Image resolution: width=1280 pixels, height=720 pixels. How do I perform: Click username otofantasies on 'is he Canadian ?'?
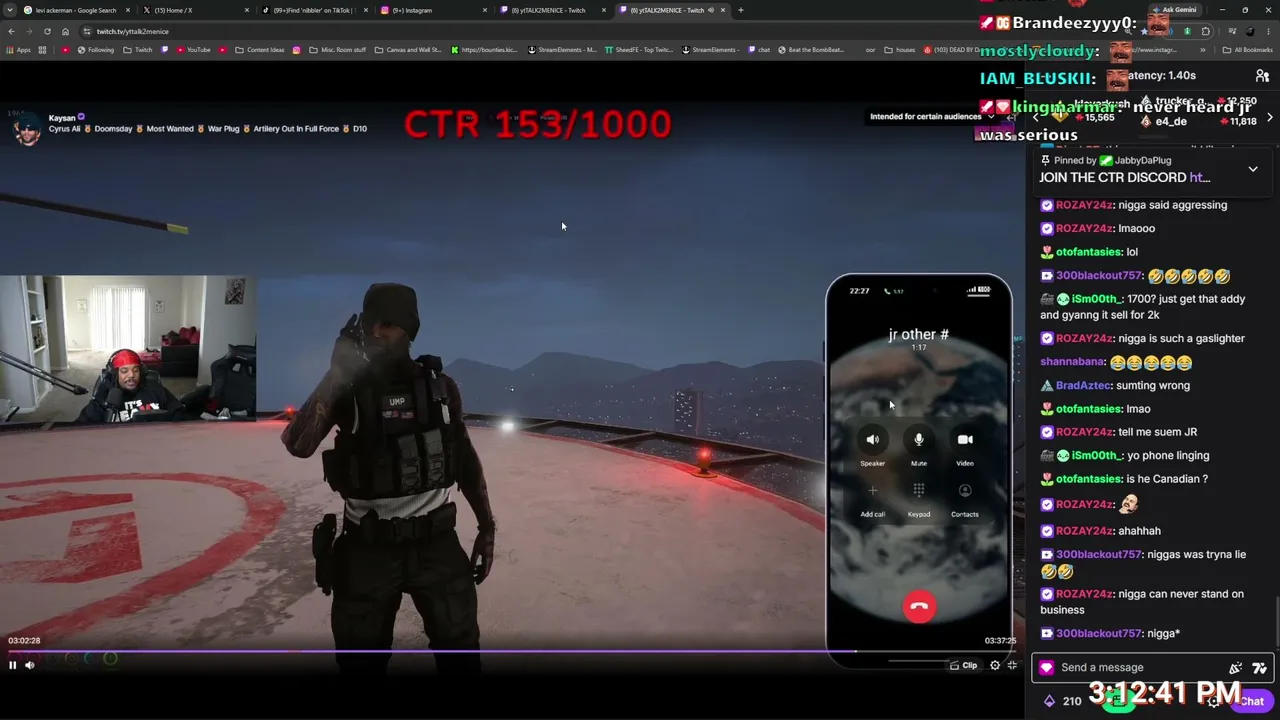1088,479
